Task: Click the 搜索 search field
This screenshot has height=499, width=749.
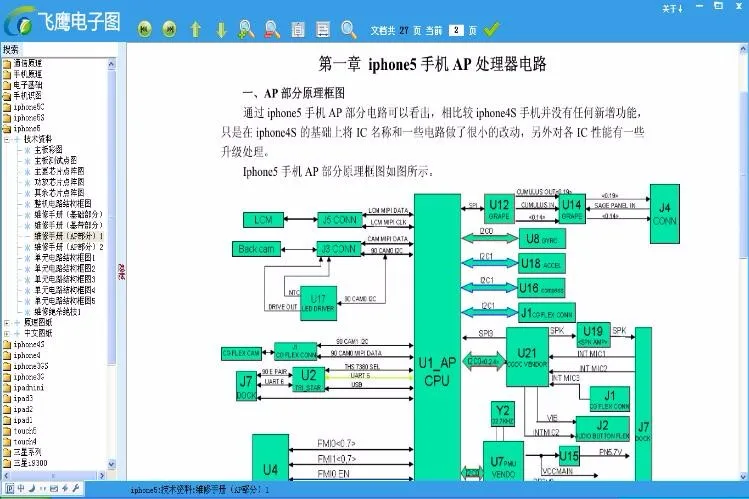Action: pyautogui.click(x=69, y=50)
